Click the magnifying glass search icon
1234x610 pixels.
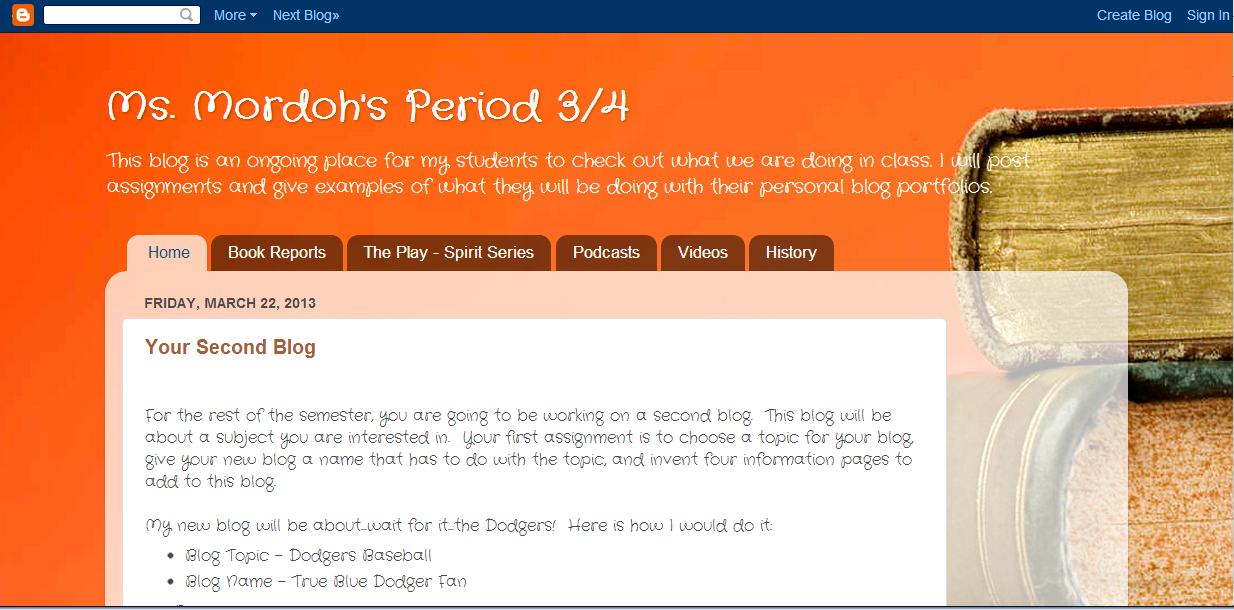[187, 15]
